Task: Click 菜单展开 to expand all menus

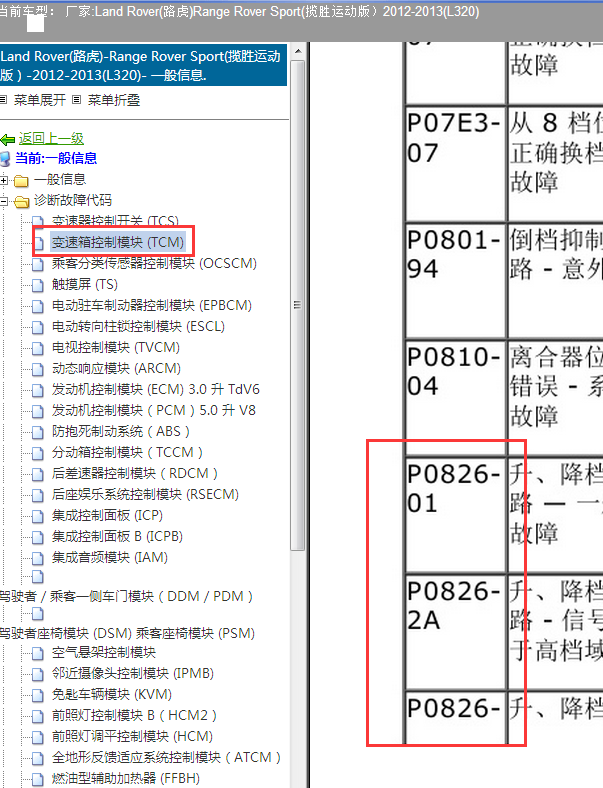Action: [40, 100]
